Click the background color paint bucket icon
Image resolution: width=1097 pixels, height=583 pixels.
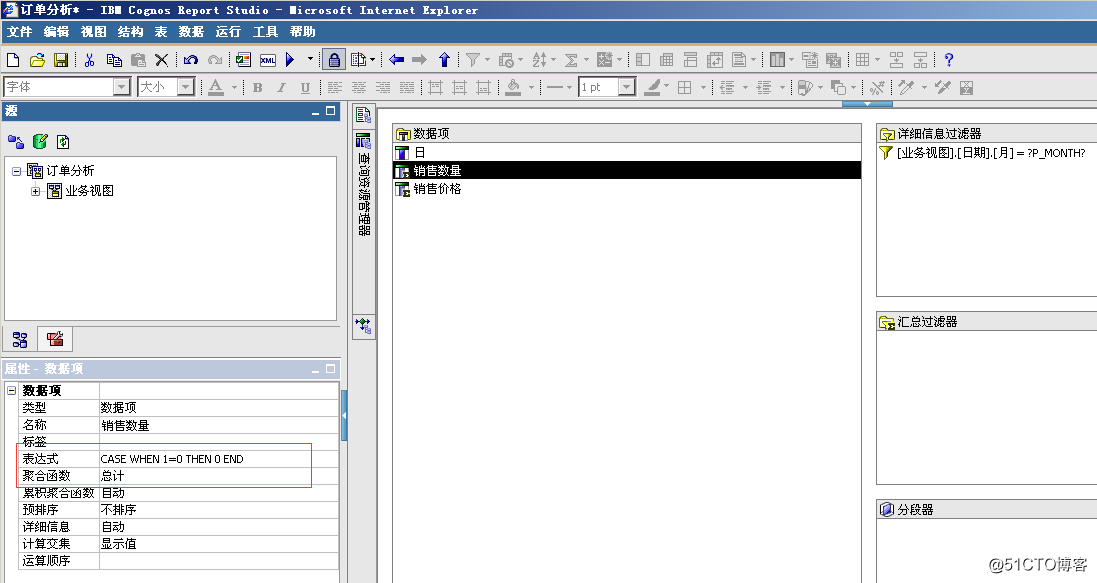tap(514, 87)
